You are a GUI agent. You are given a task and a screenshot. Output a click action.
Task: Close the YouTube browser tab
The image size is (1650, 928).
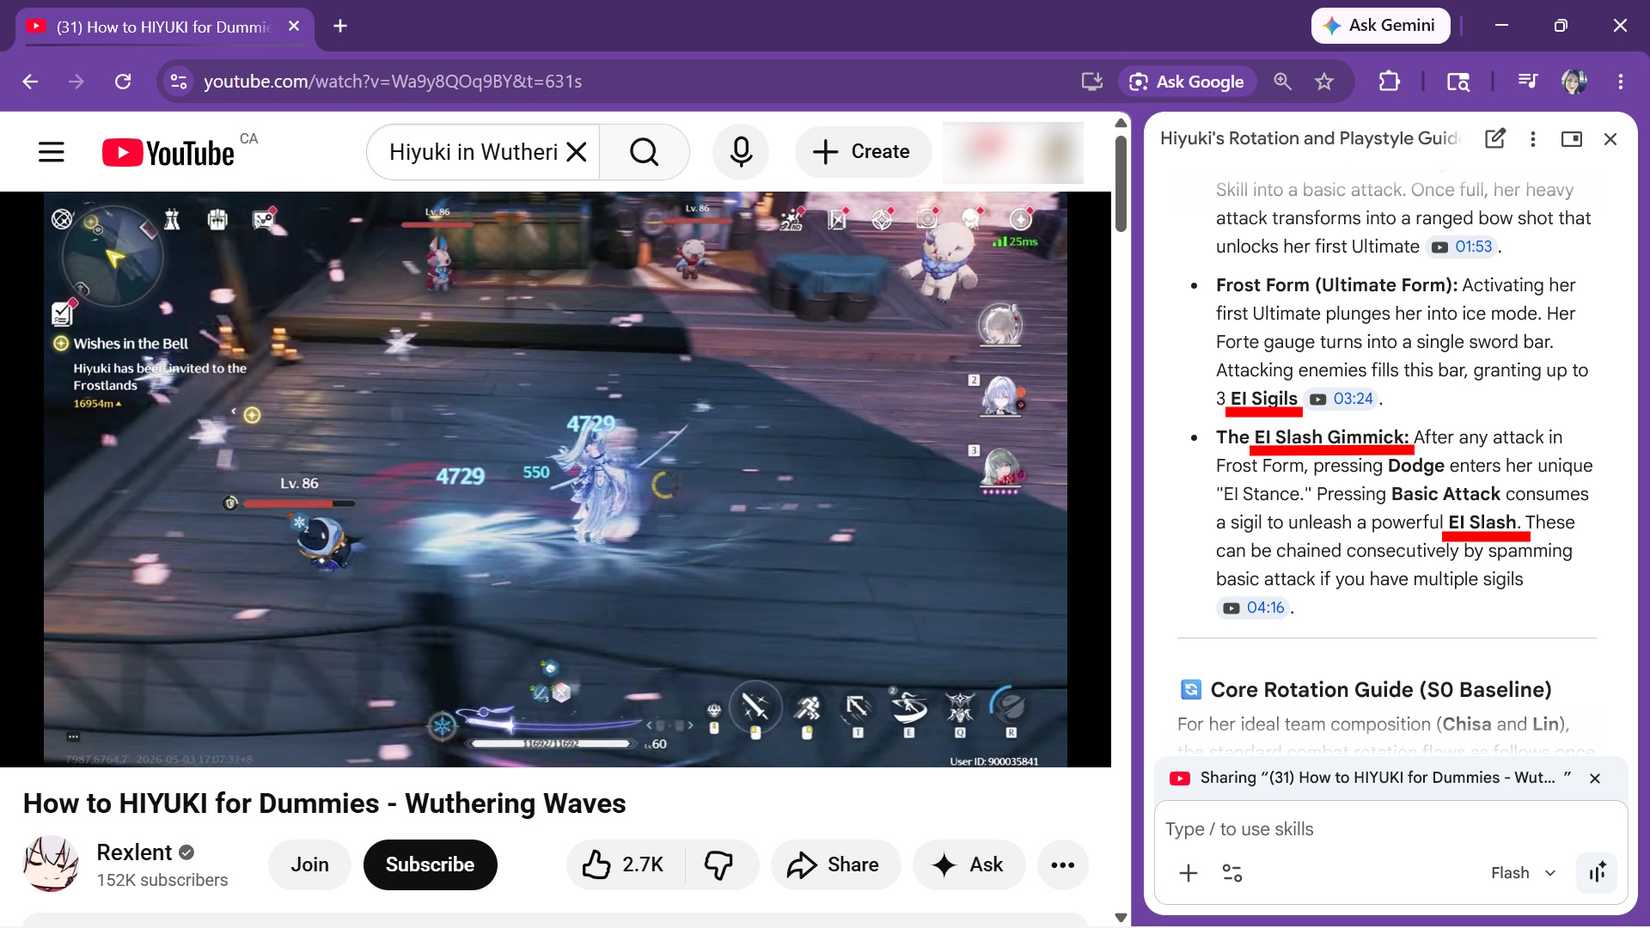(294, 26)
